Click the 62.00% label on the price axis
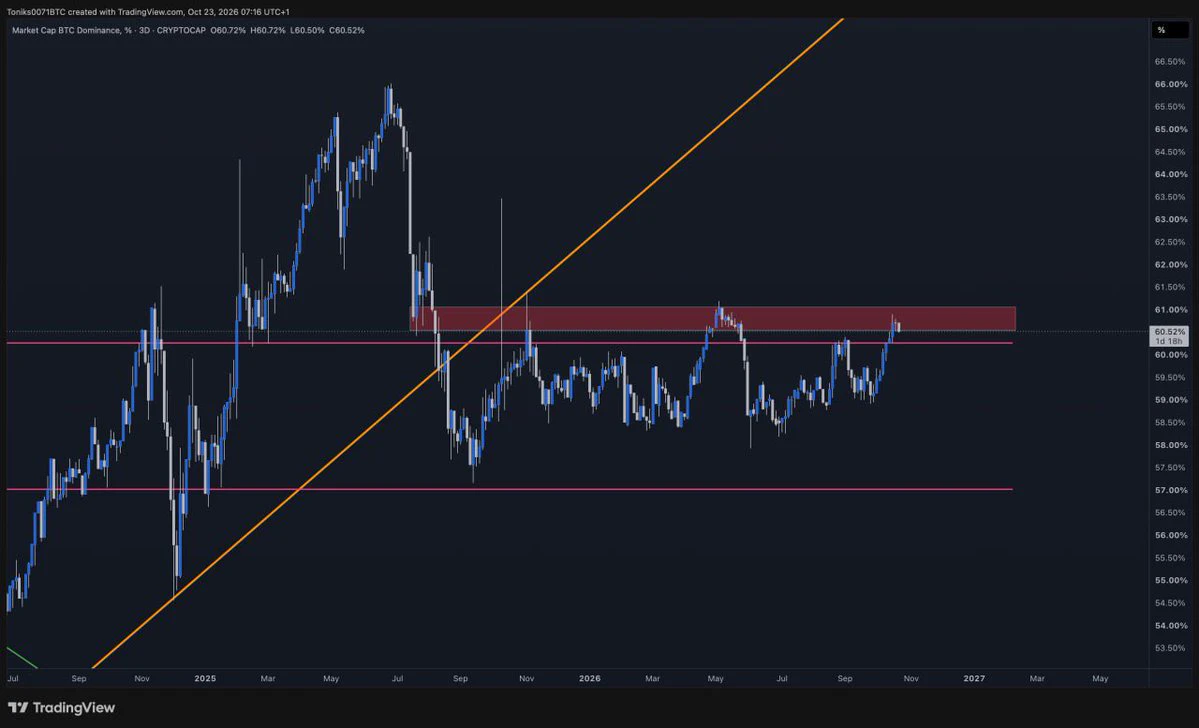Viewport: 1199px width, 728px height. point(1171,265)
